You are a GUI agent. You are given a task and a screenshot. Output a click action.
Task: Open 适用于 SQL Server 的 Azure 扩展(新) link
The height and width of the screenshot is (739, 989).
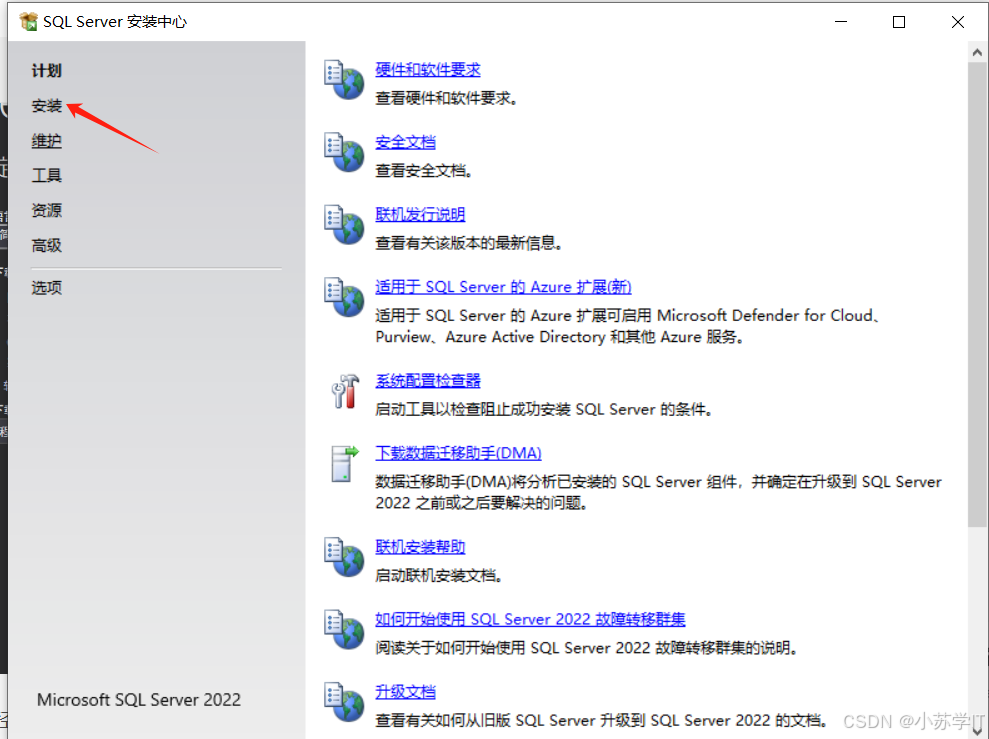[x=503, y=288]
